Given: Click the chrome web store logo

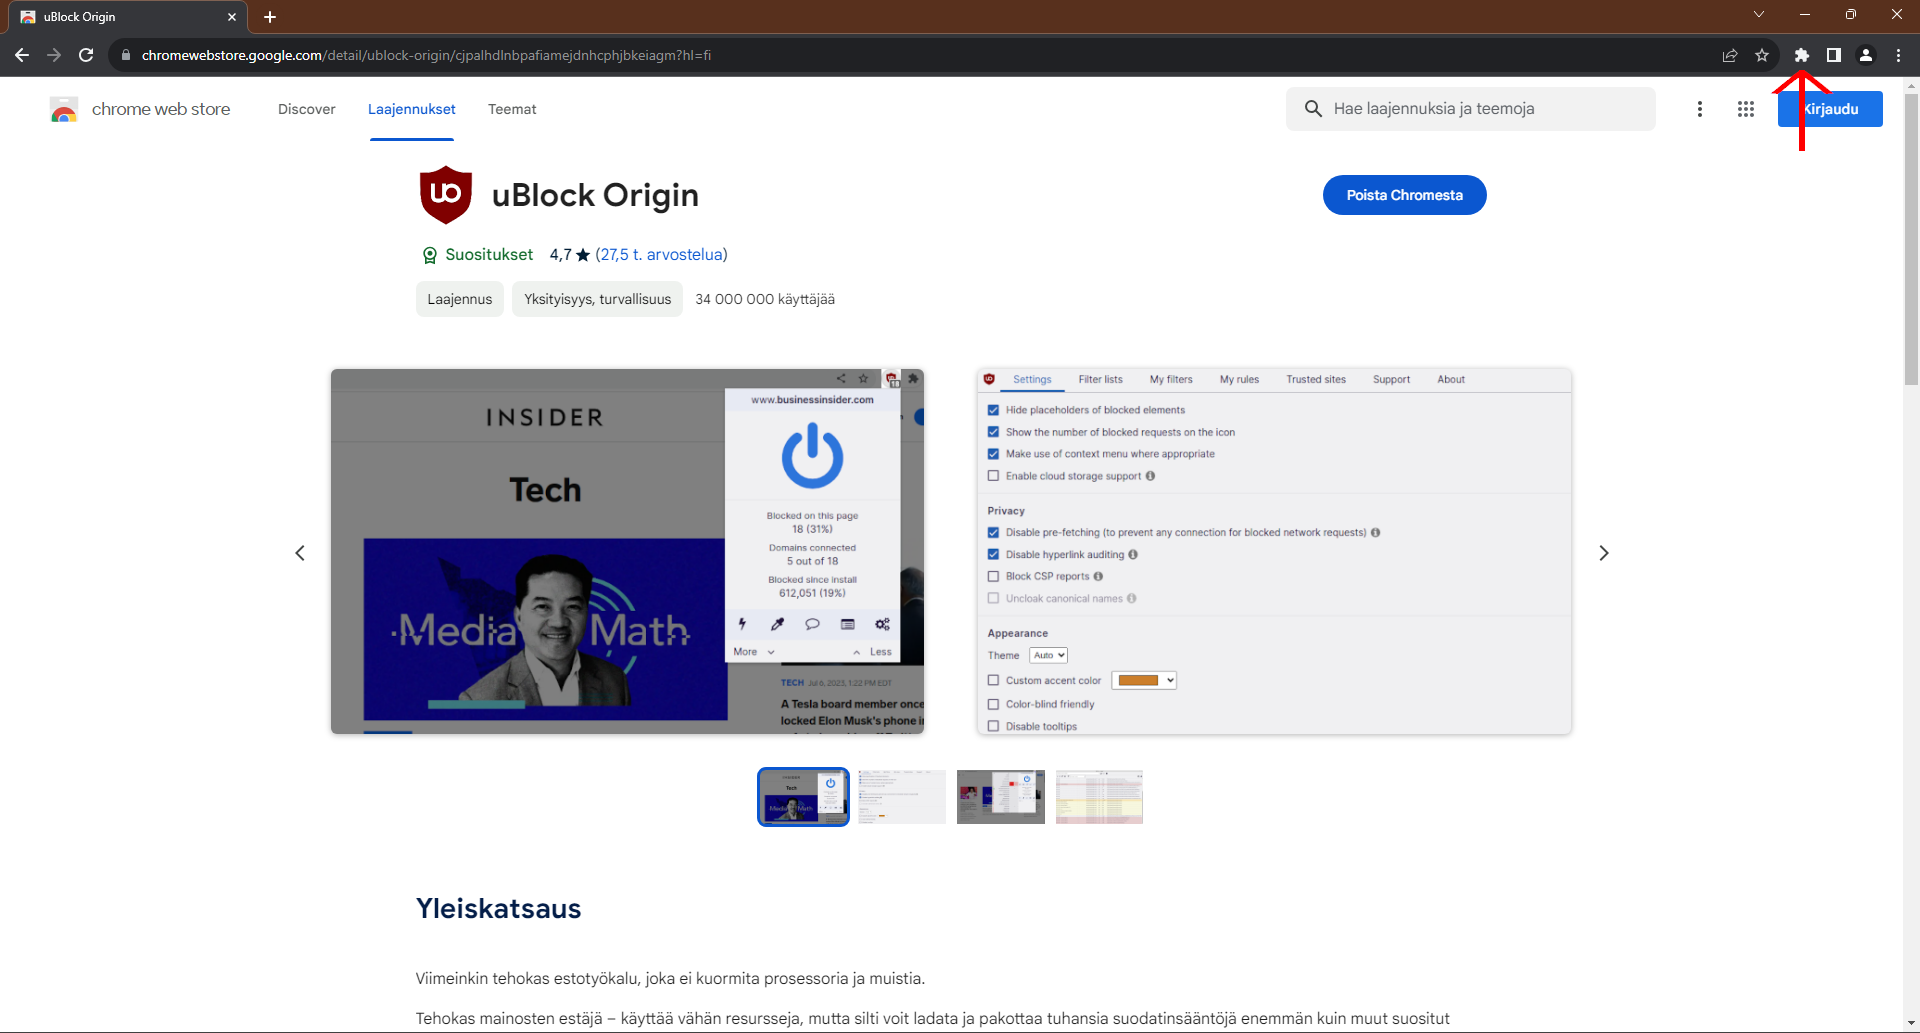Looking at the screenshot, I should 64,109.
